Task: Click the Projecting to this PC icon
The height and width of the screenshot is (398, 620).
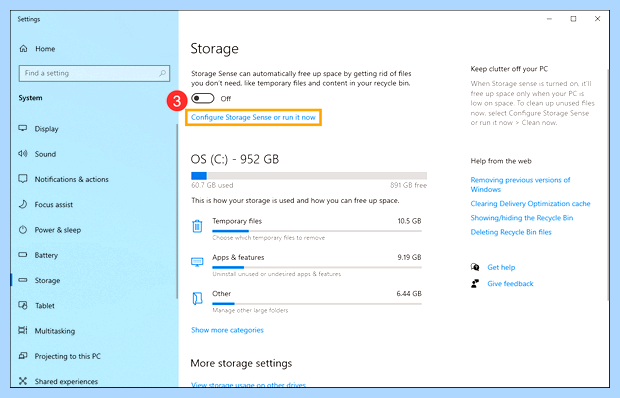Action: [x=23, y=356]
